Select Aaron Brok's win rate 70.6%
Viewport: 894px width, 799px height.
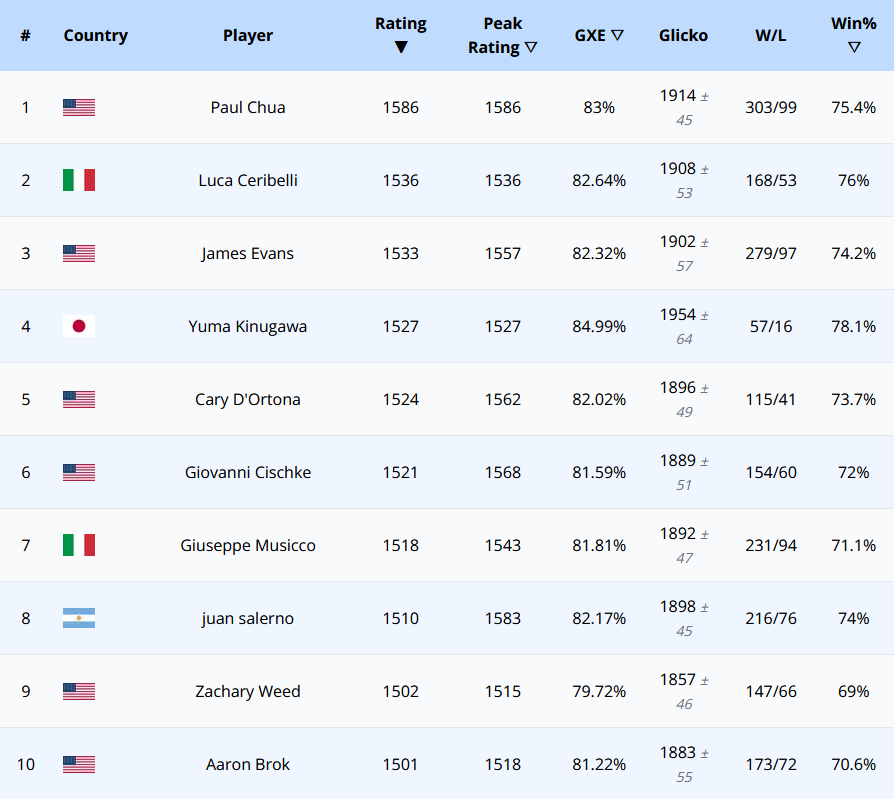point(853,764)
